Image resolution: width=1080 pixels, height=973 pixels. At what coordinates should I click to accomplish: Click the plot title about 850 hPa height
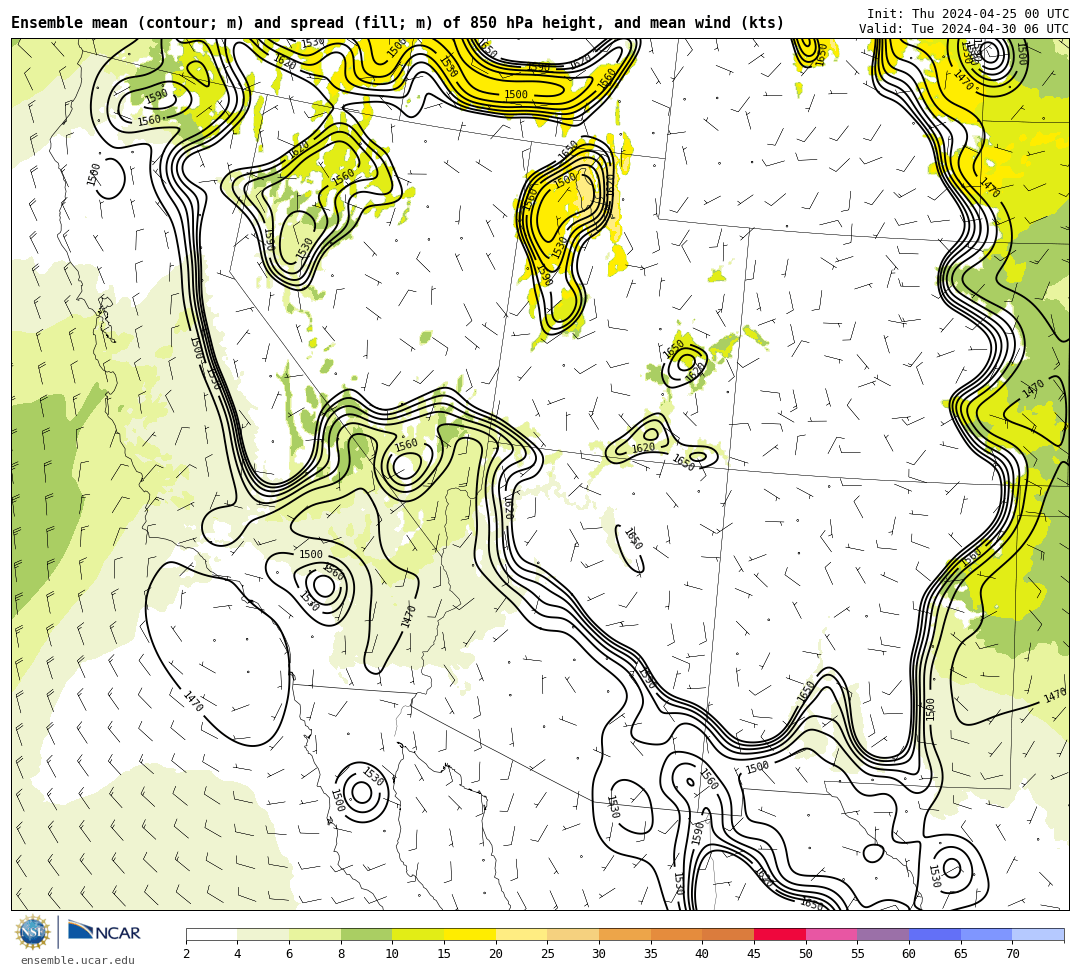pos(397,23)
